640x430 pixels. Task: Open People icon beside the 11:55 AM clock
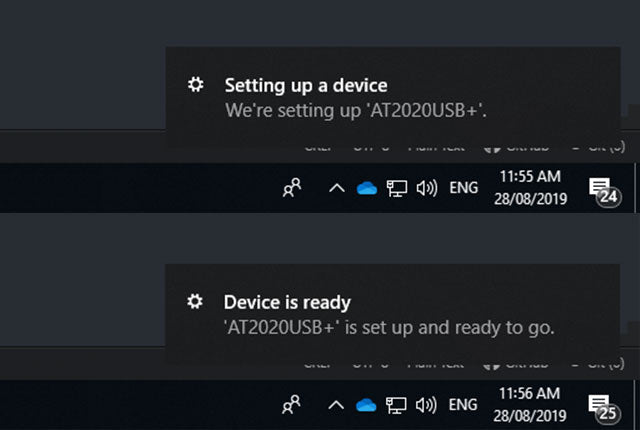click(x=292, y=188)
